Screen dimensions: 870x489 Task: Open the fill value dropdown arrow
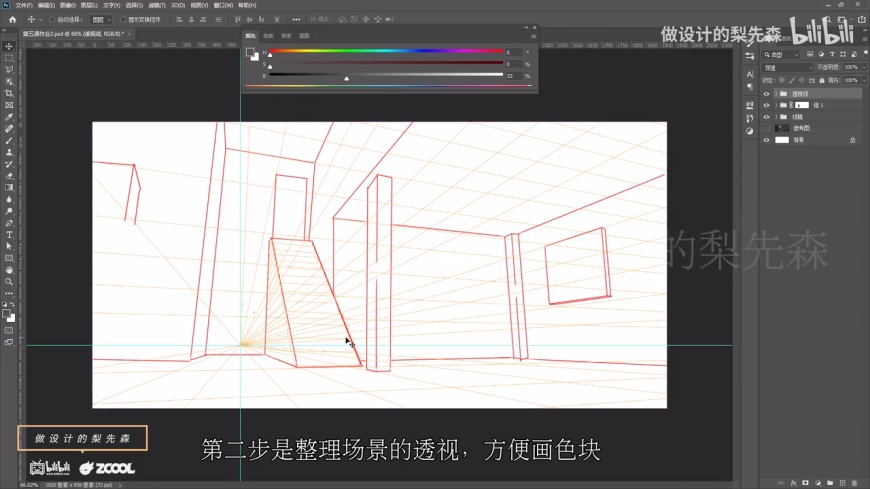tap(864, 80)
